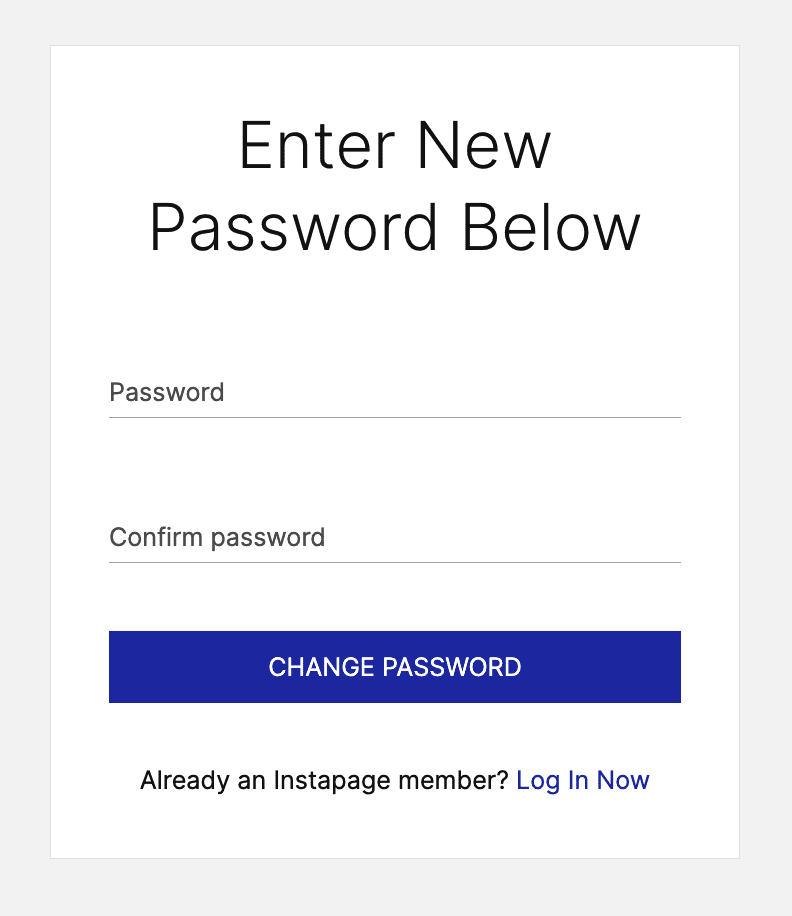Screen dimensions: 792x916
Task: Click the Password input field
Action: pyautogui.click(x=395, y=393)
